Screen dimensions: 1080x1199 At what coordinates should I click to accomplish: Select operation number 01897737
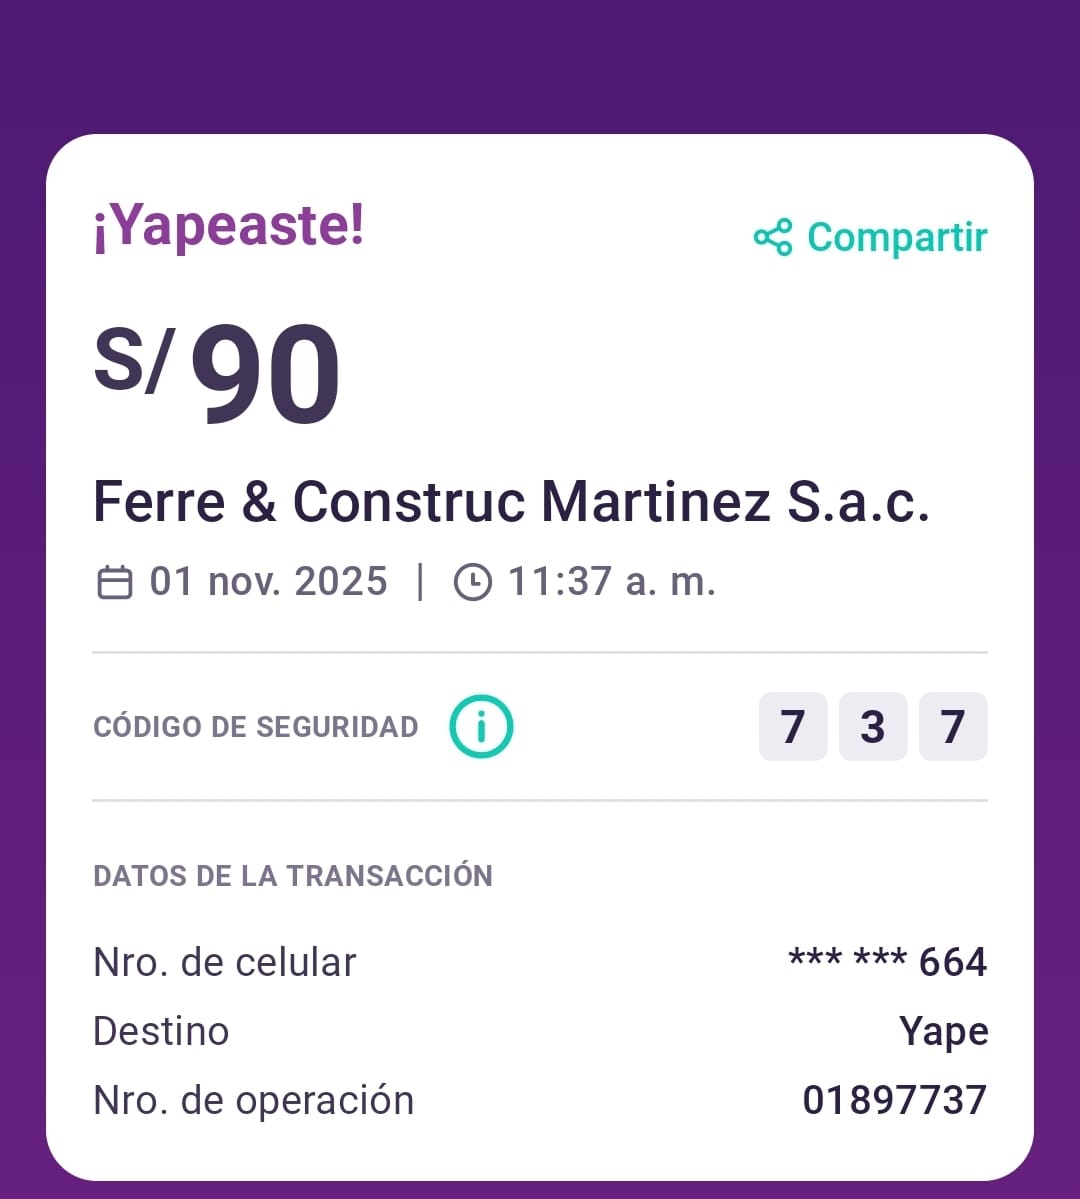pos(894,1100)
